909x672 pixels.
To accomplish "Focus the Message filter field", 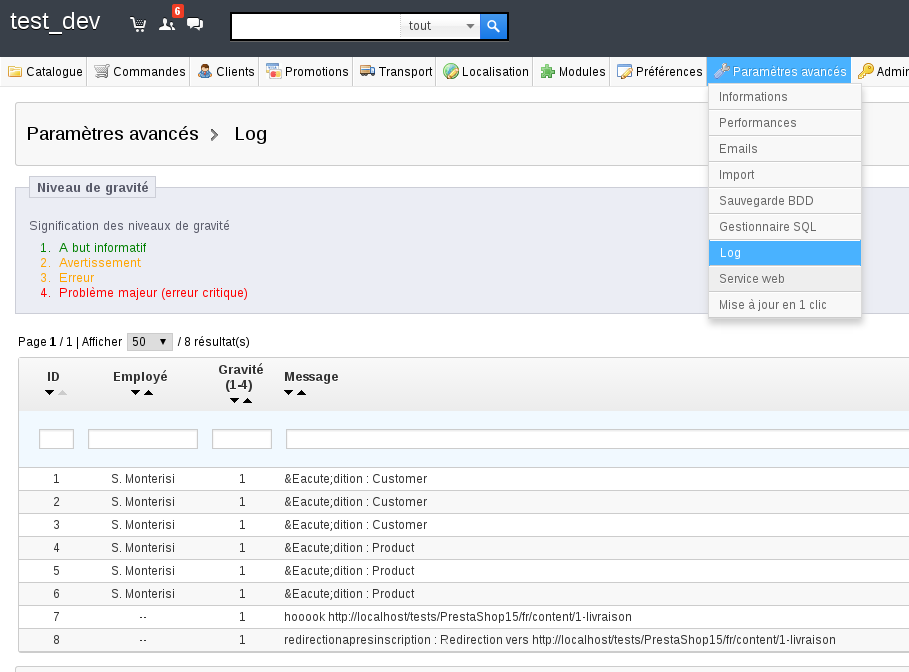I will 597,439.
